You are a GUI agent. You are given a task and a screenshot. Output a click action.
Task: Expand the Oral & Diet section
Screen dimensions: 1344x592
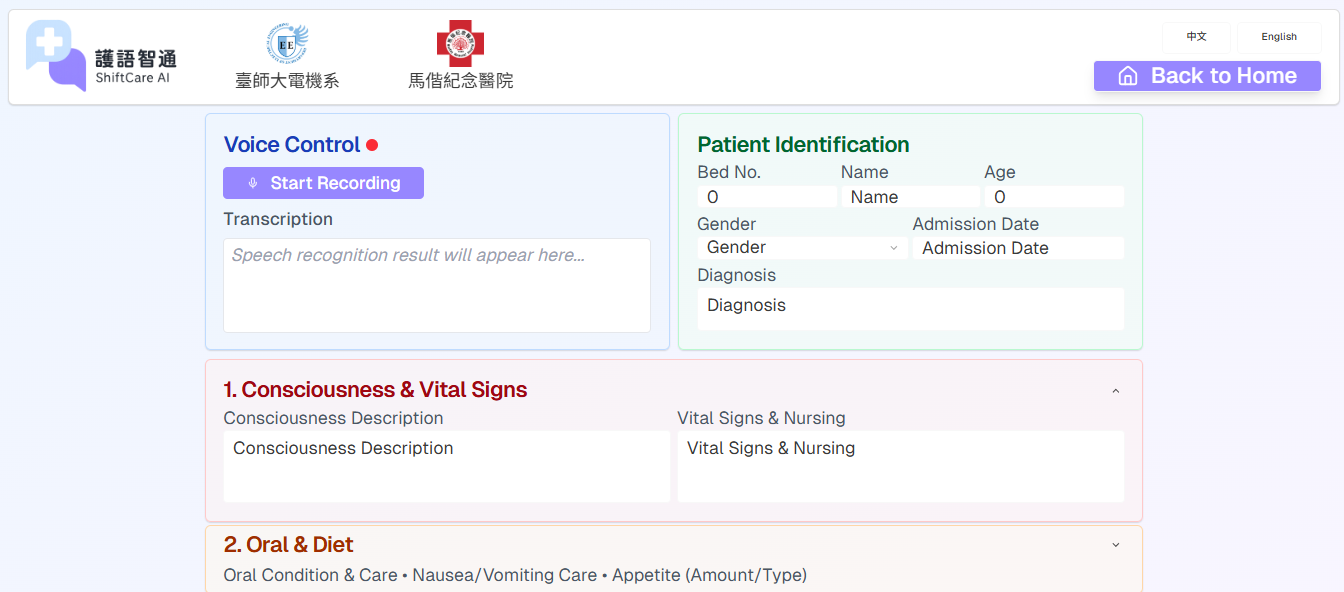(x=1116, y=545)
